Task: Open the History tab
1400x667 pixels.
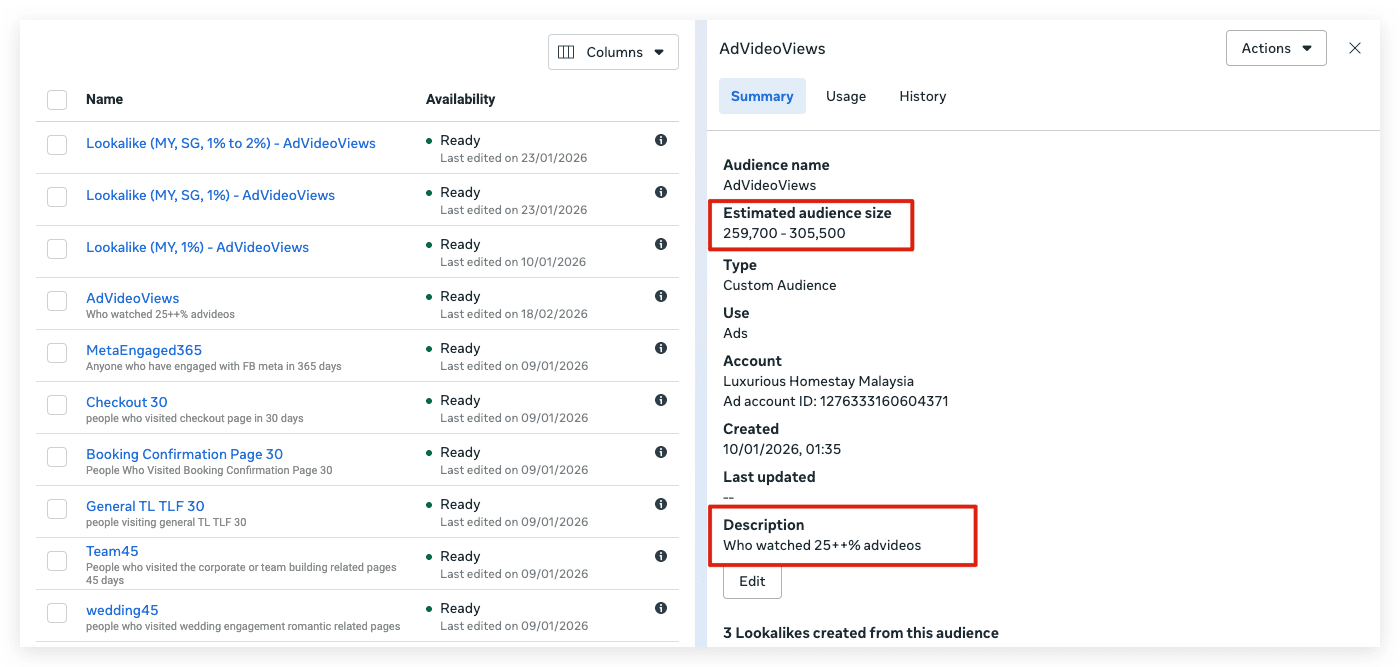Action: pos(923,96)
